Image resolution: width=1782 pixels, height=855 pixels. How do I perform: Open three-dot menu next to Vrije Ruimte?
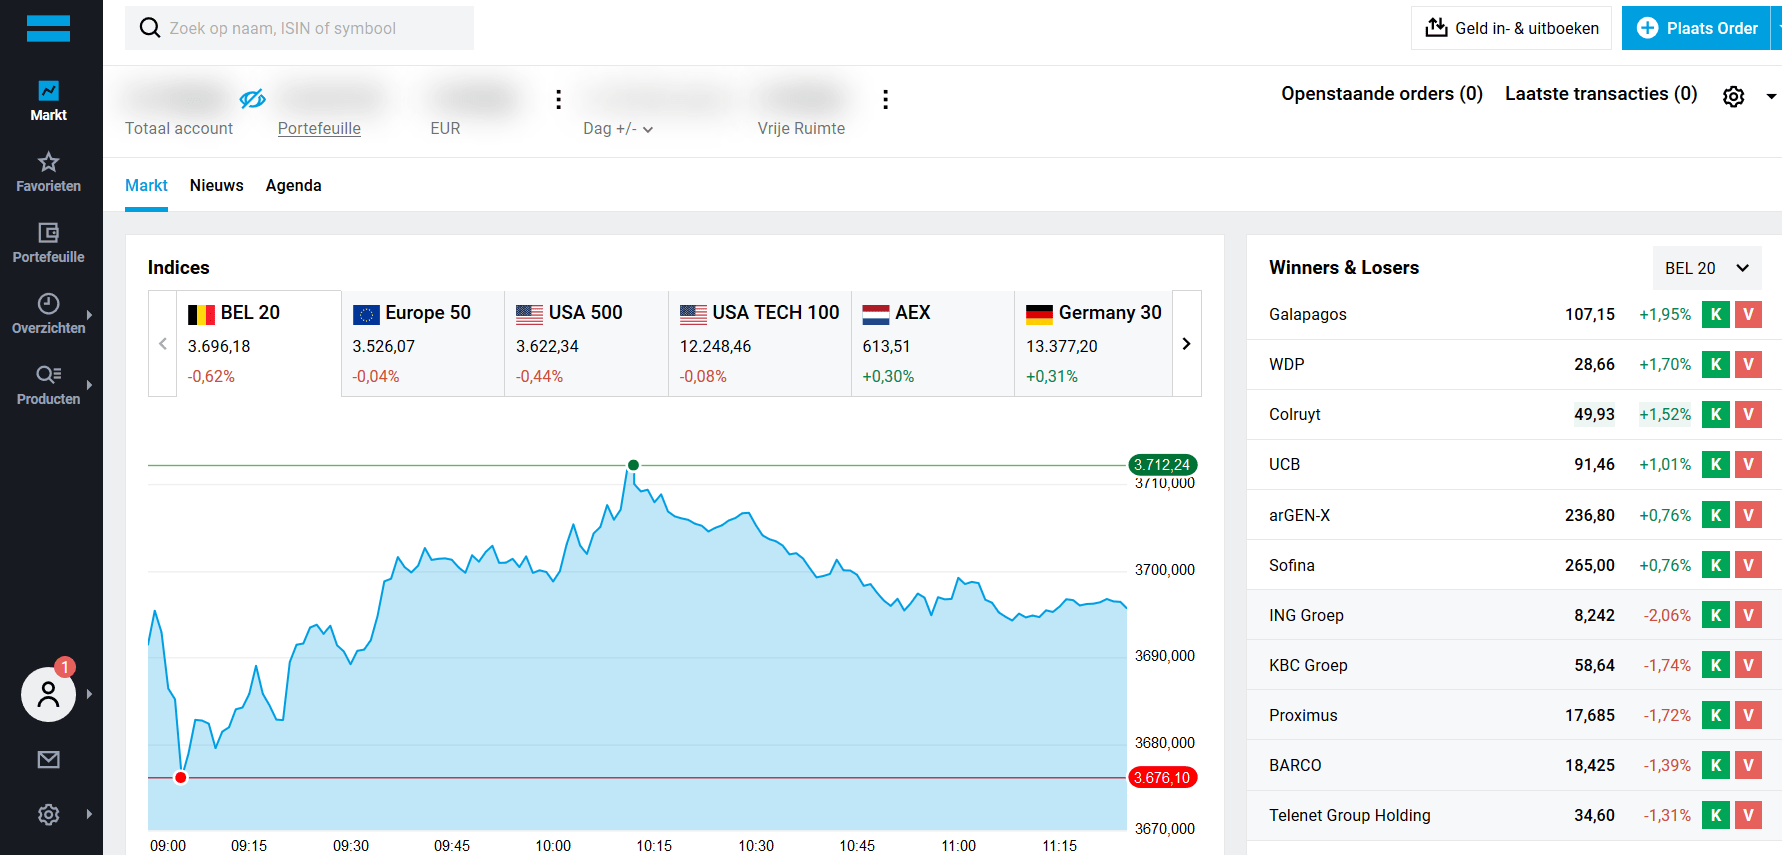pos(885,99)
